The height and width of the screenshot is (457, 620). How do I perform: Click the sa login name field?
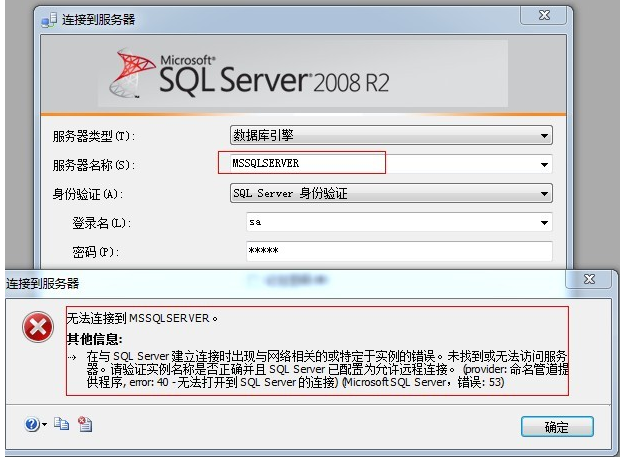click(x=390, y=223)
